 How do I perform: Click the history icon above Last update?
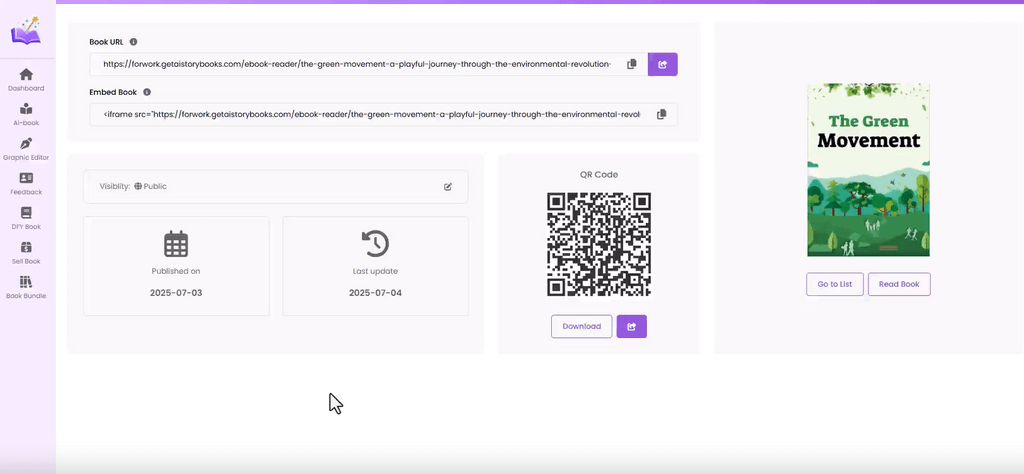(376, 244)
